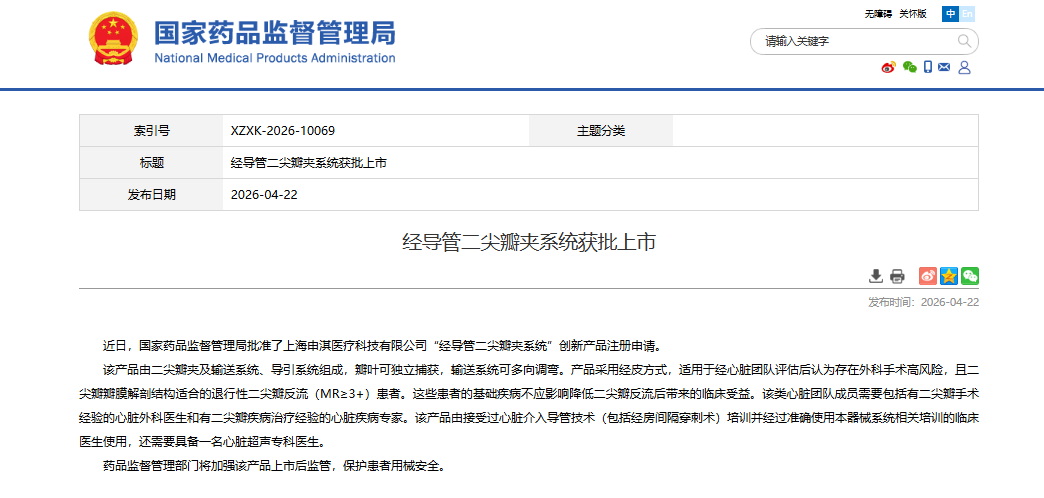
Task: Select the 中 Chinese language button
Action: 950,14
